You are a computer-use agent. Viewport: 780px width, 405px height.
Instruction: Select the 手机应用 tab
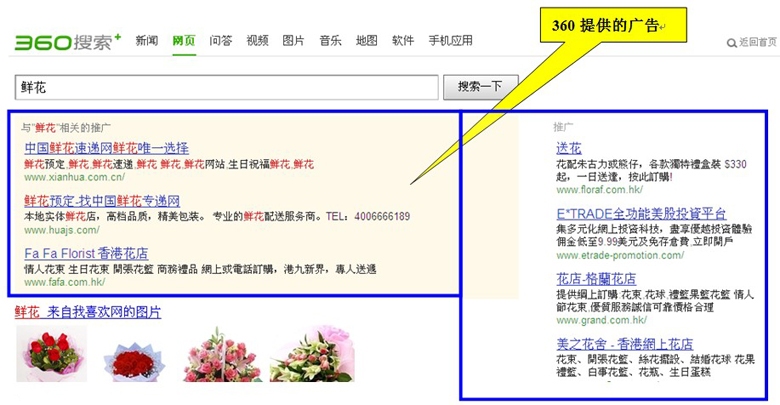(x=451, y=41)
